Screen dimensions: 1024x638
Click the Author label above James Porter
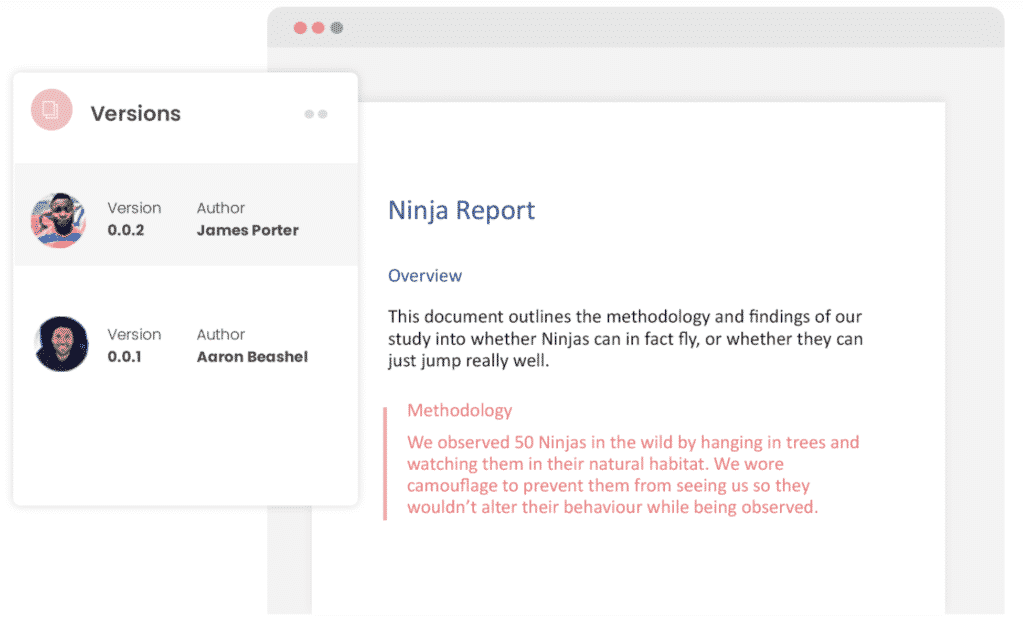(x=221, y=208)
